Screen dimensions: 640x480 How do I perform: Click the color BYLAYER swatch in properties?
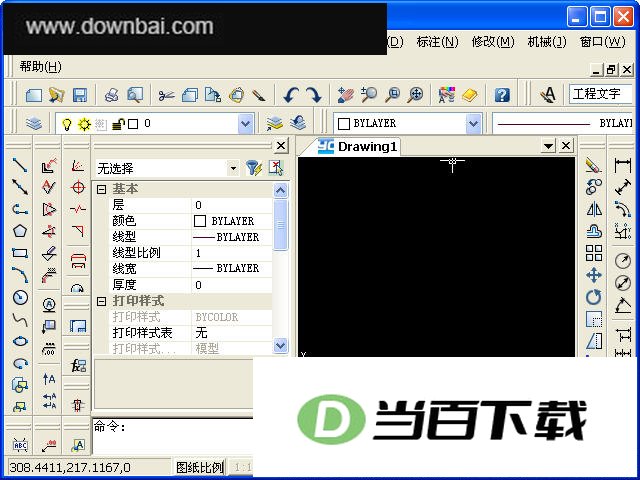pos(200,221)
